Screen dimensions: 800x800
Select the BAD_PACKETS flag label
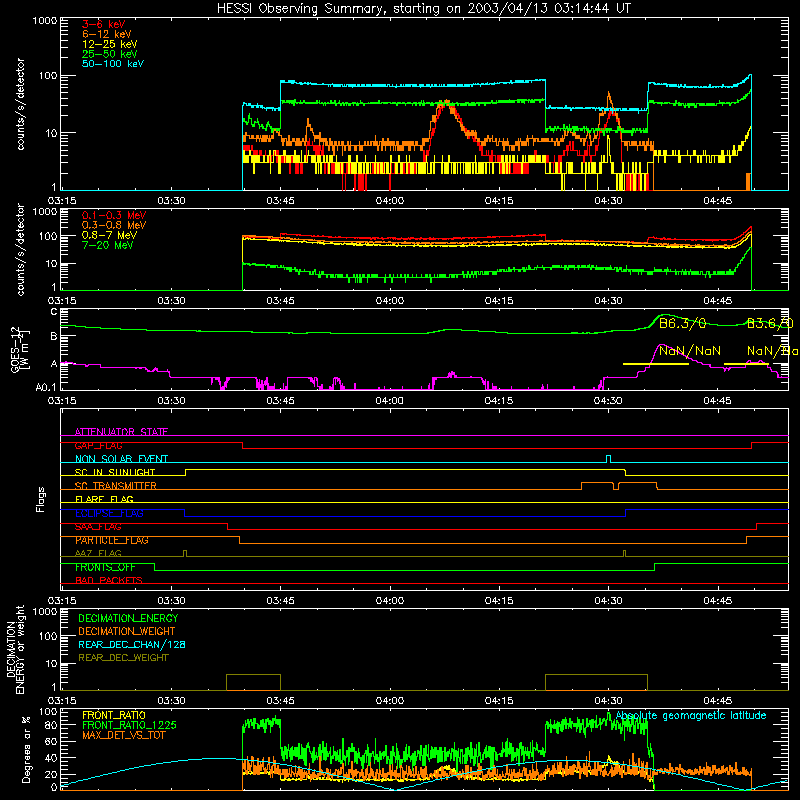[109, 580]
